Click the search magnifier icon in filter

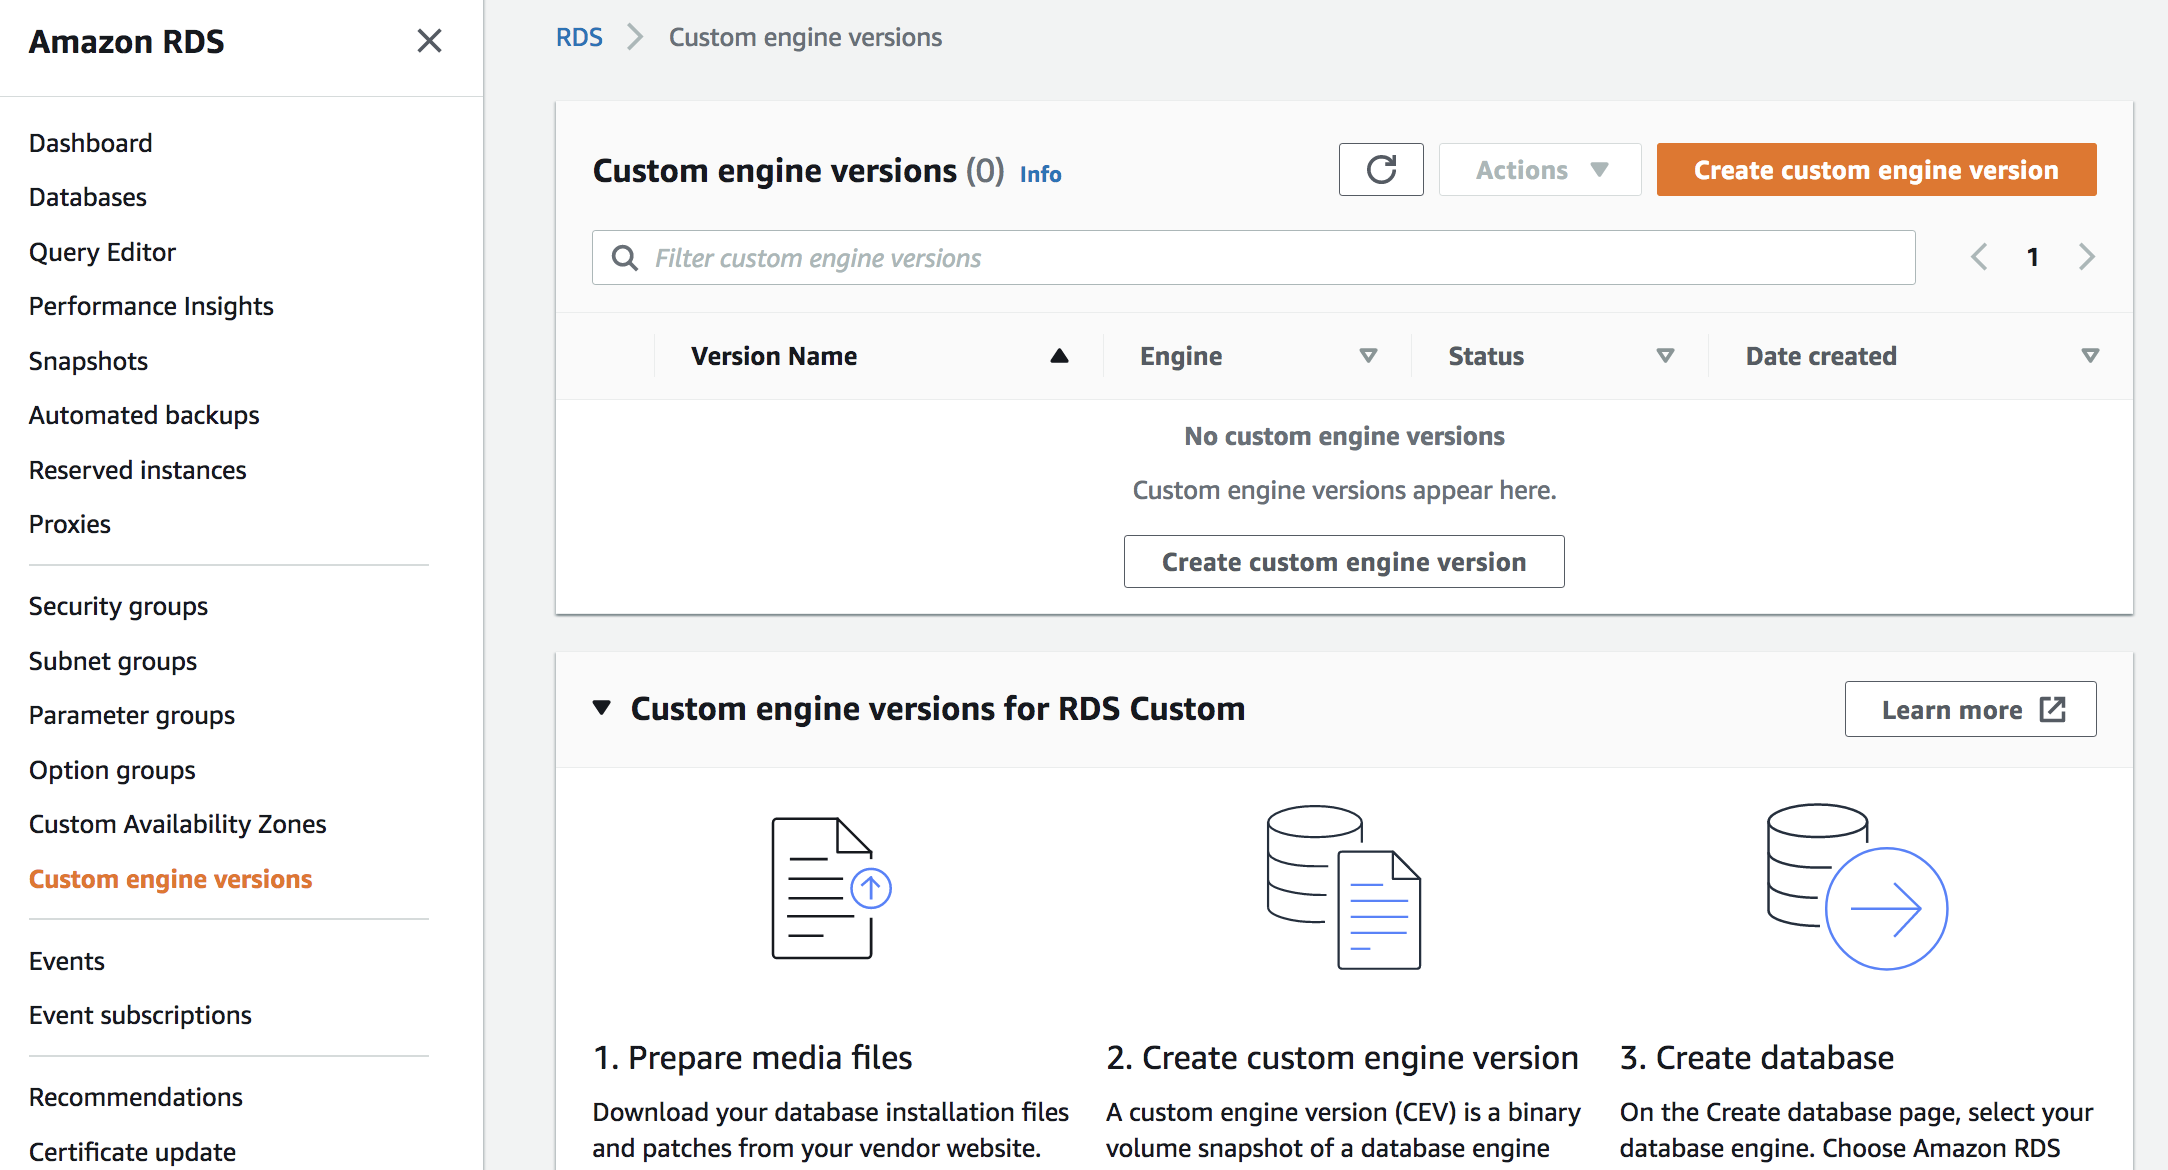pos(625,258)
